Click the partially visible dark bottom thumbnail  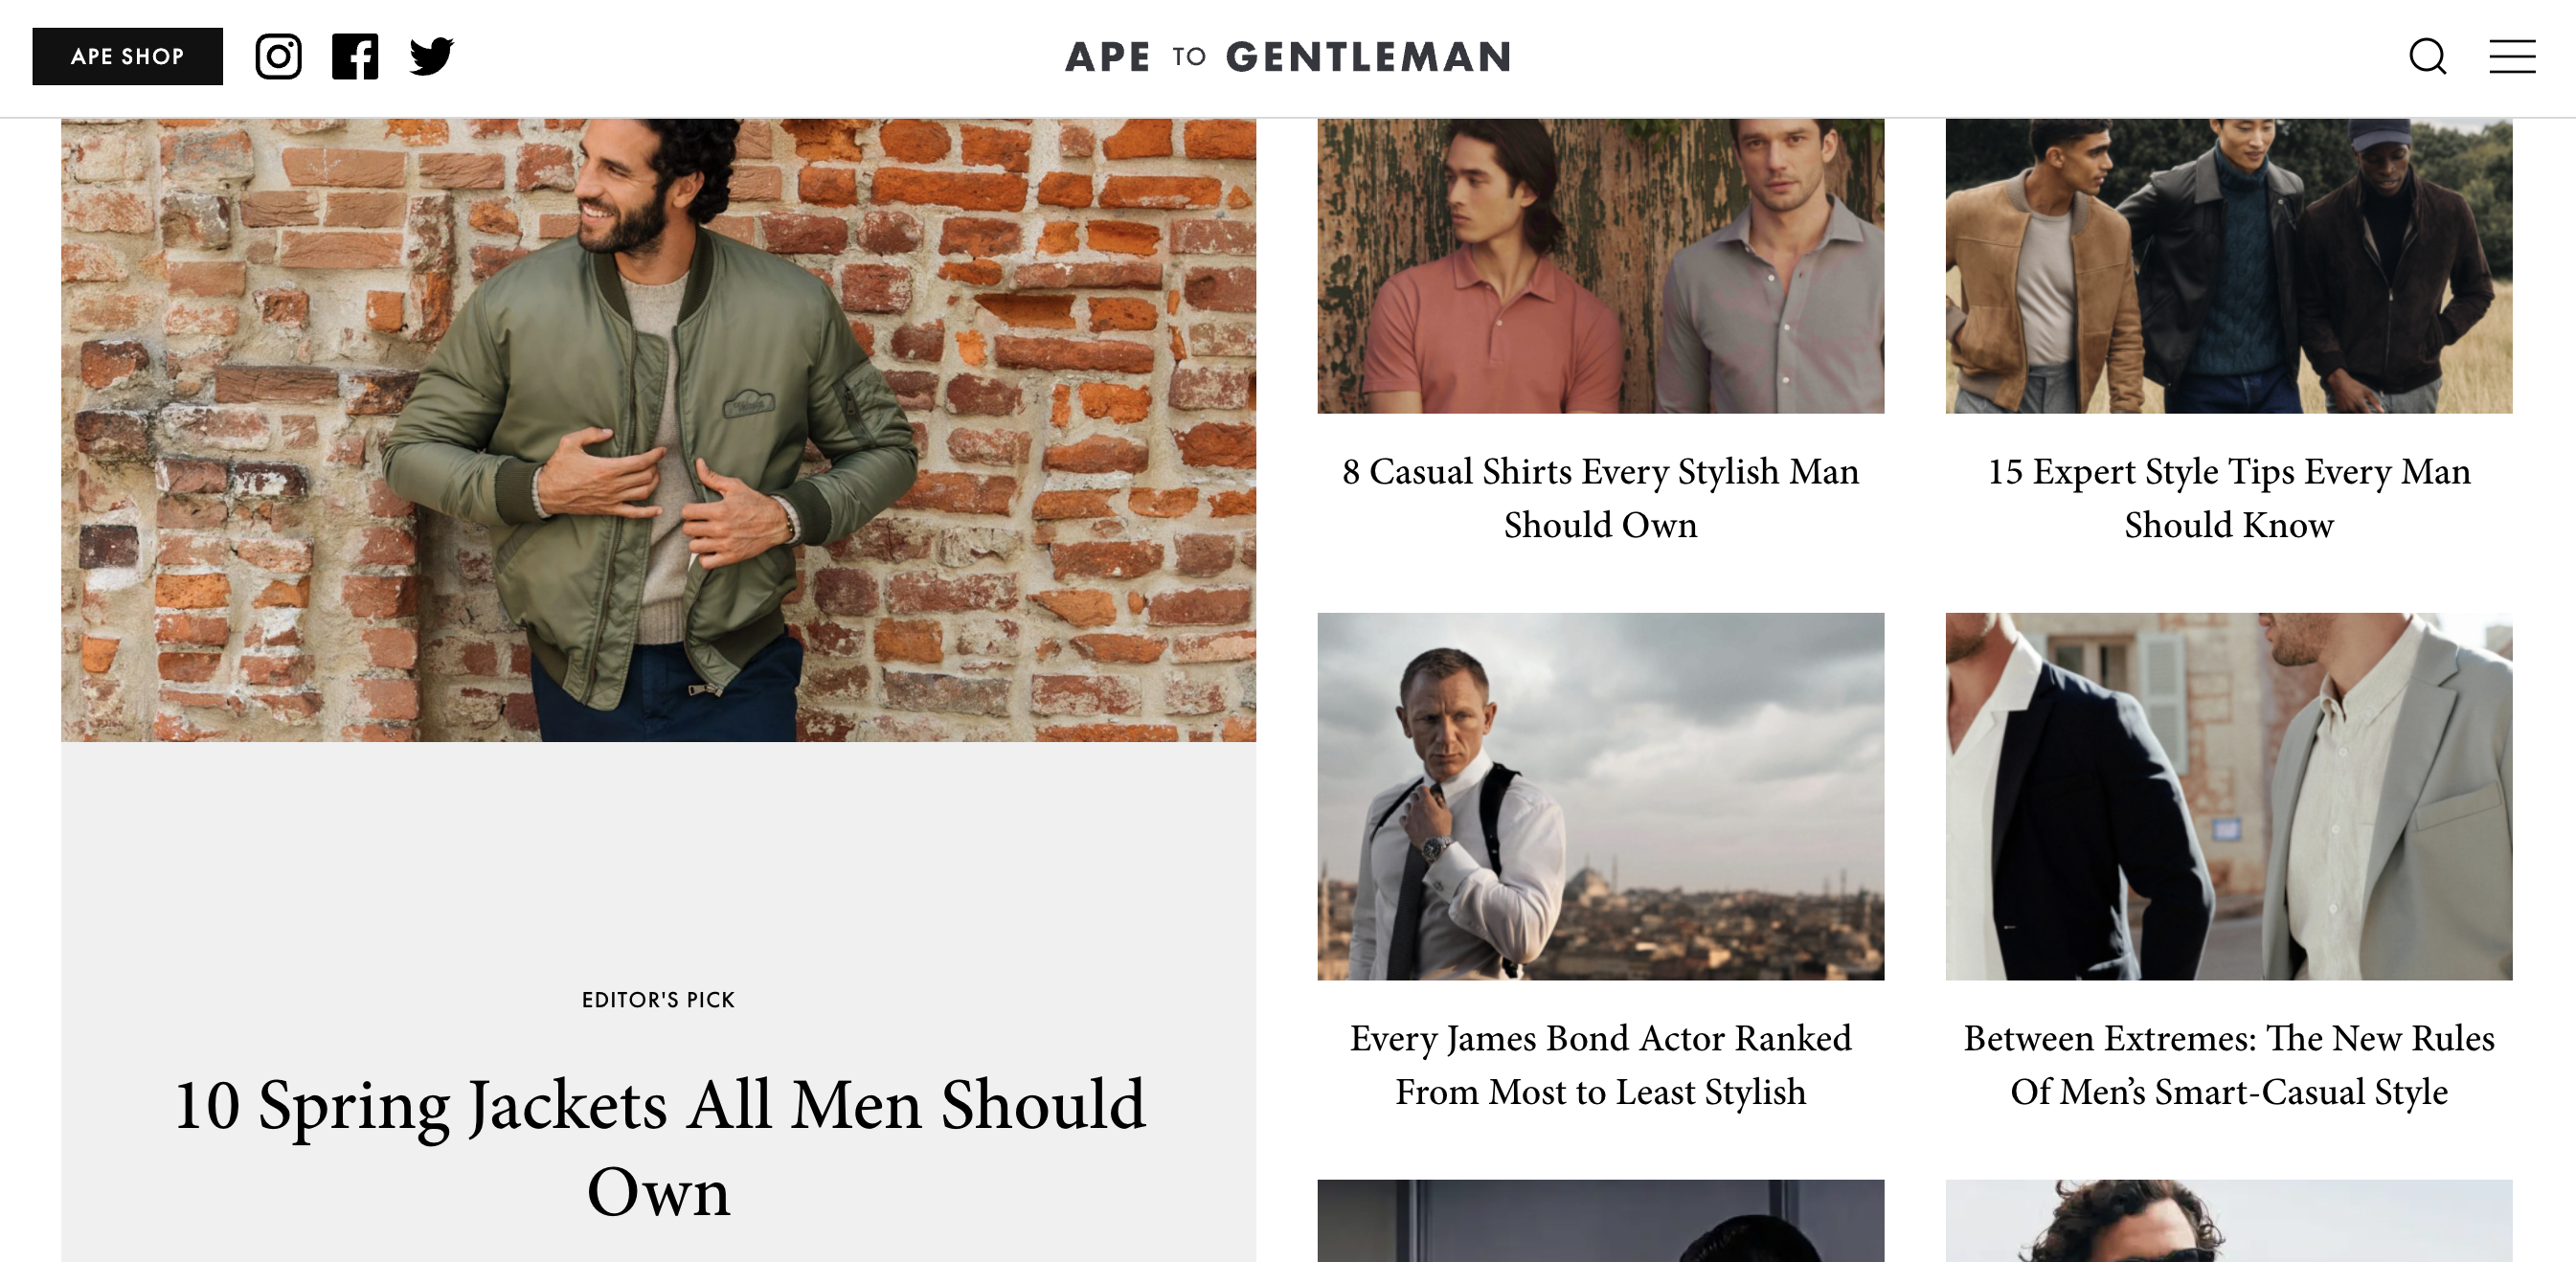(1600, 1221)
